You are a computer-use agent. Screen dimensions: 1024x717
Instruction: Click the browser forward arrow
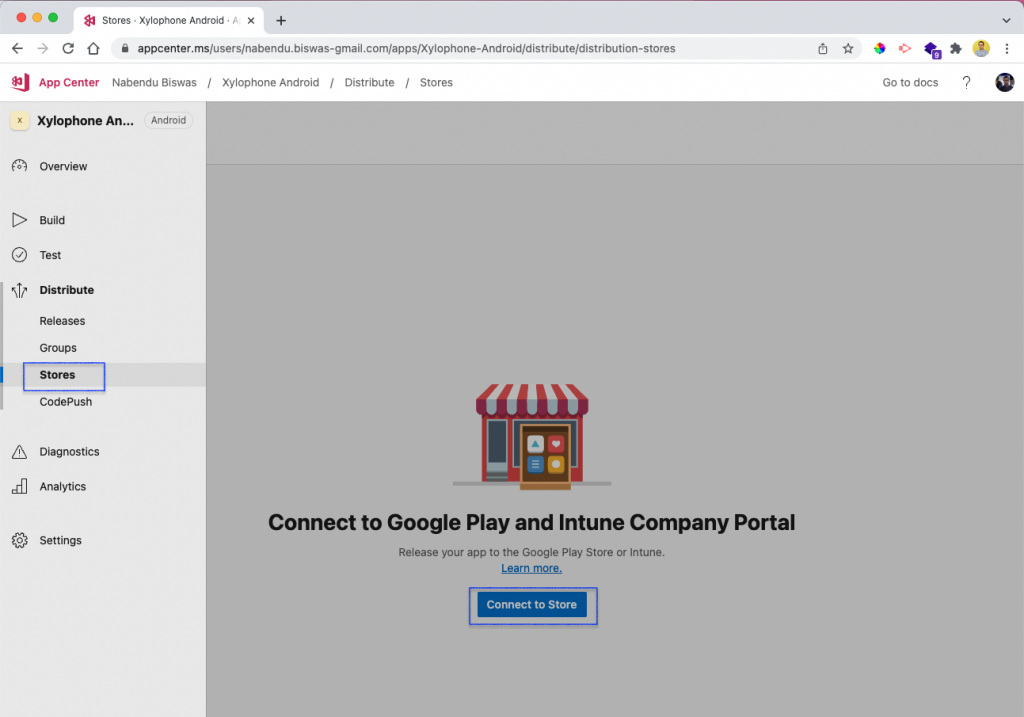pos(42,48)
